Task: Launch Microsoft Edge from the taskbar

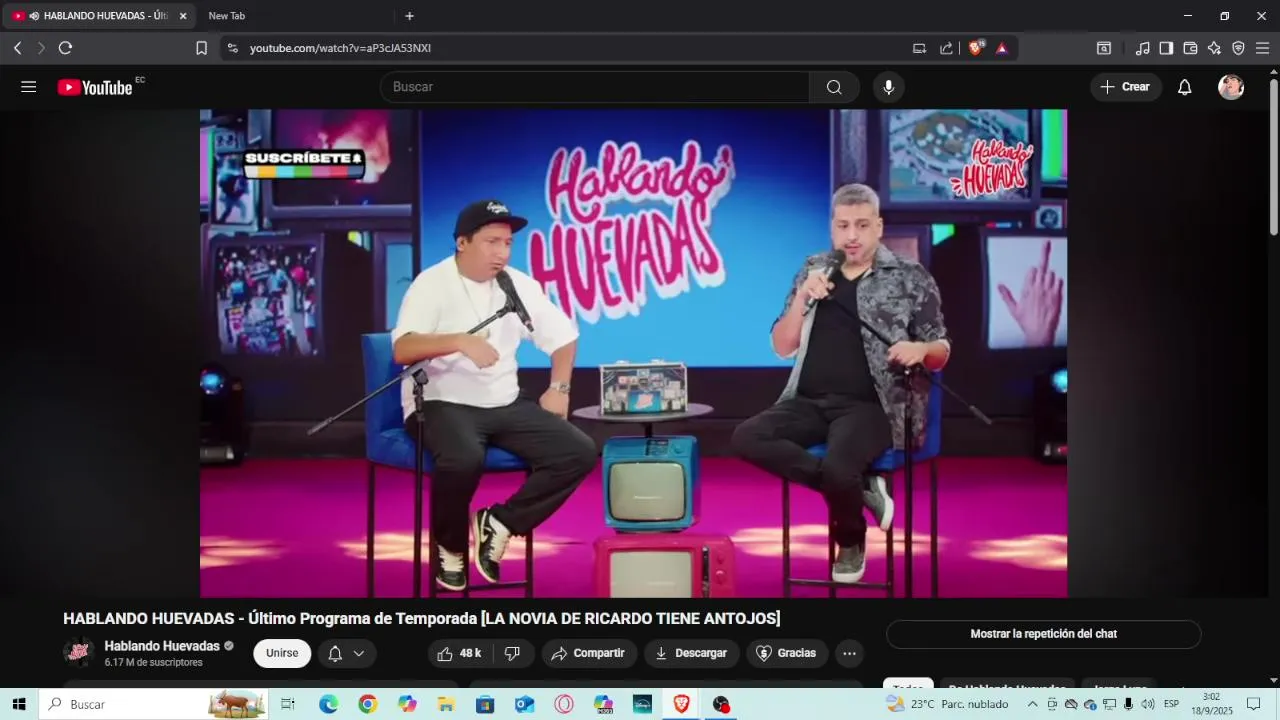Action: [328, 704]
